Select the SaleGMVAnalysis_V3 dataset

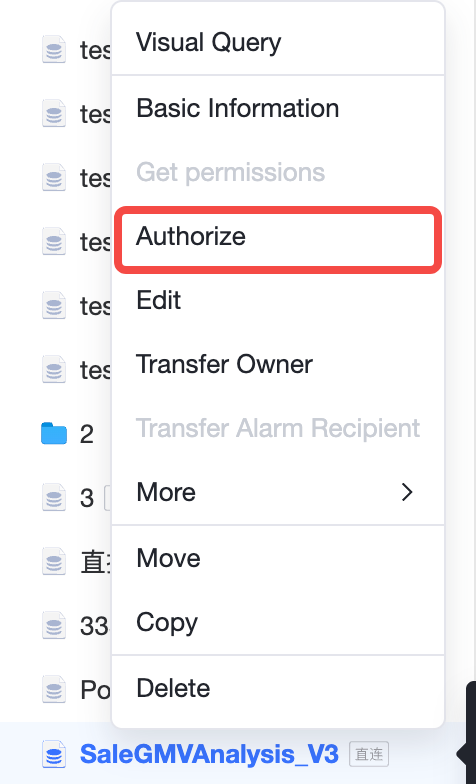click(x=209, y=754)
